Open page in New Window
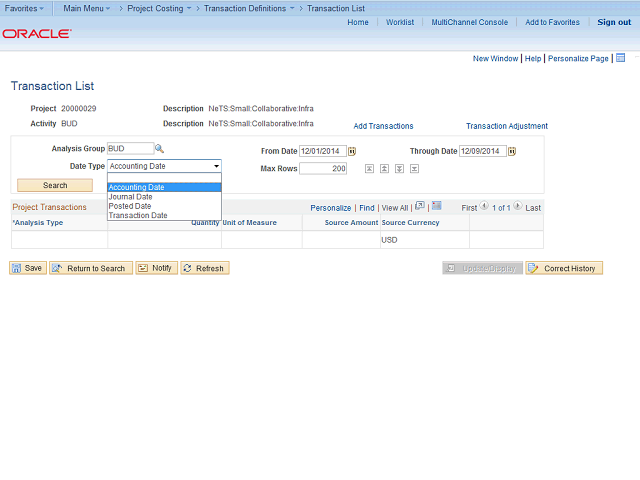 496,58
